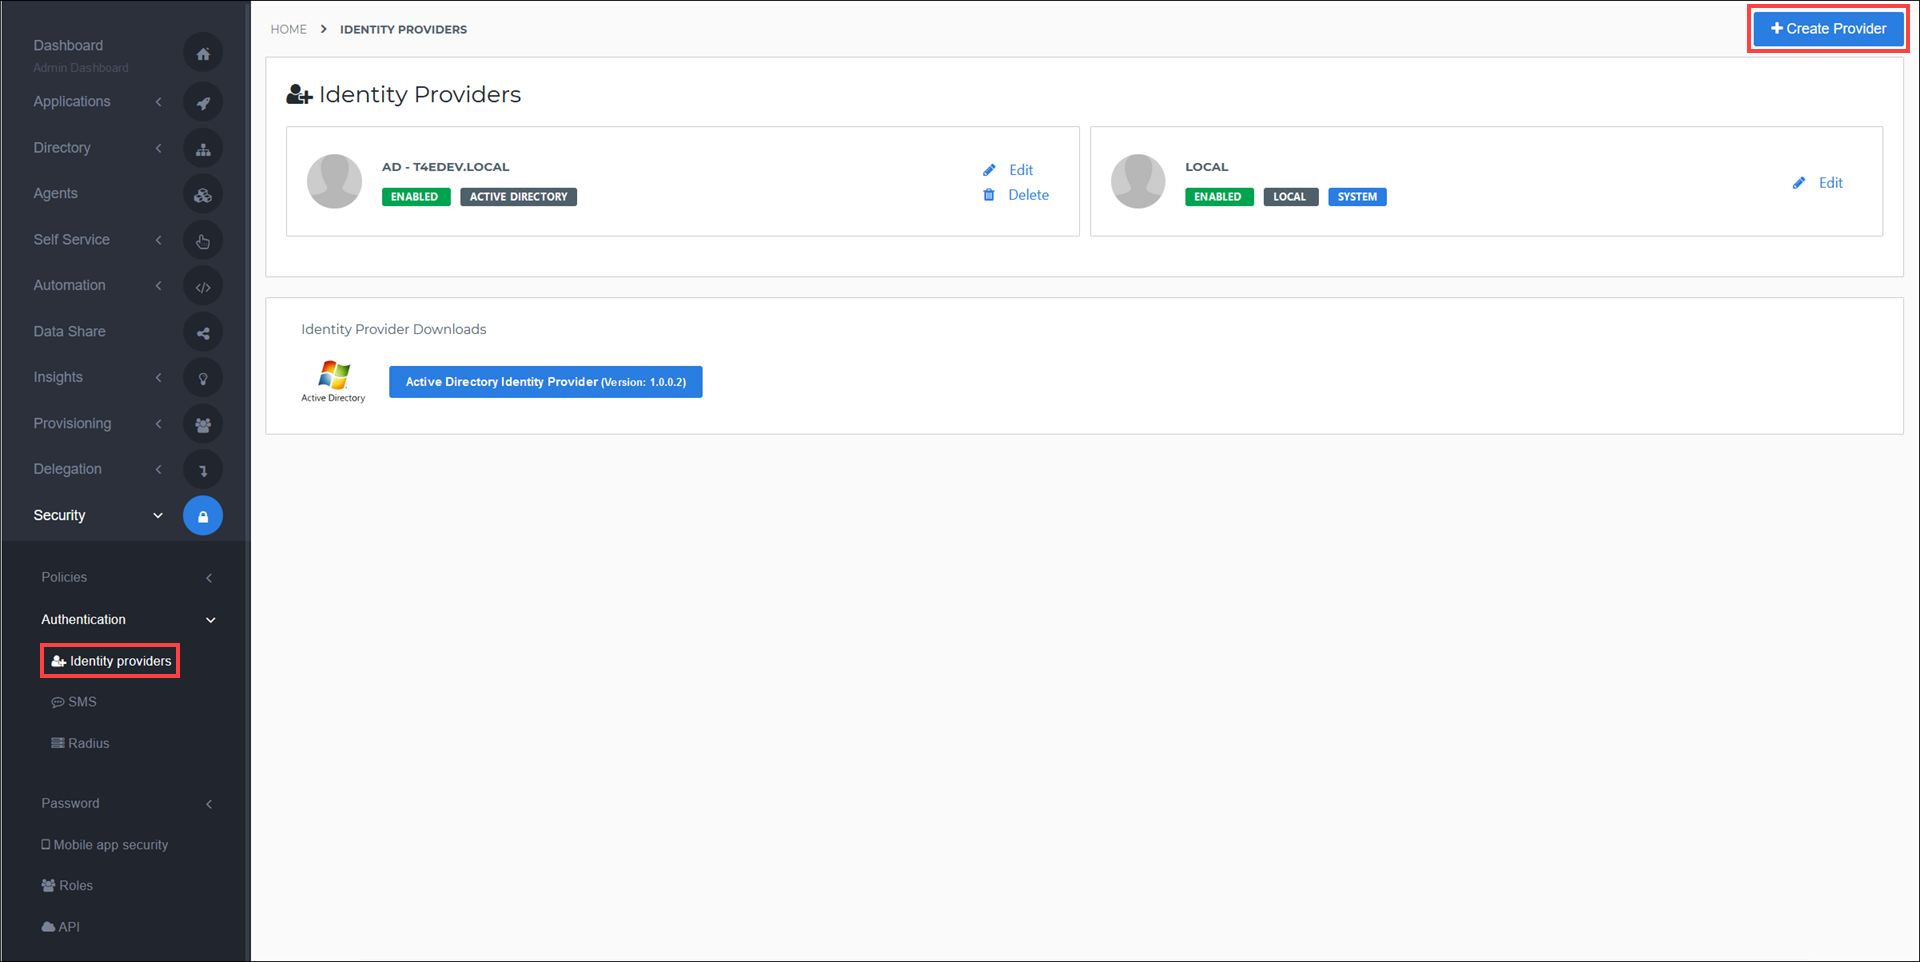The height and width of the screenshot is (962, 1920).
Task: Click the IDENTITY PROVIDERS breadcrumb
Action: (x=403, y=29)
